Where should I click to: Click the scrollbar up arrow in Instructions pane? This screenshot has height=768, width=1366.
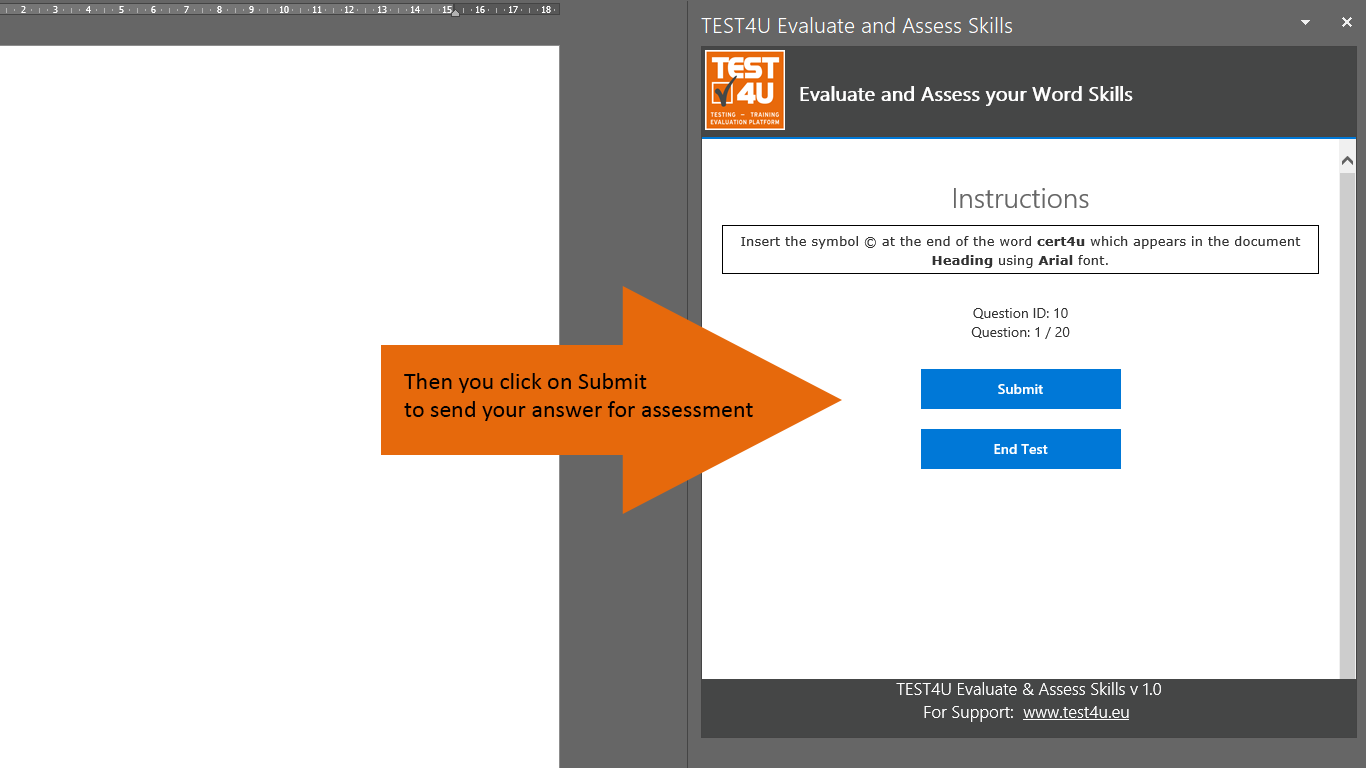click(x=1347, y=160)
